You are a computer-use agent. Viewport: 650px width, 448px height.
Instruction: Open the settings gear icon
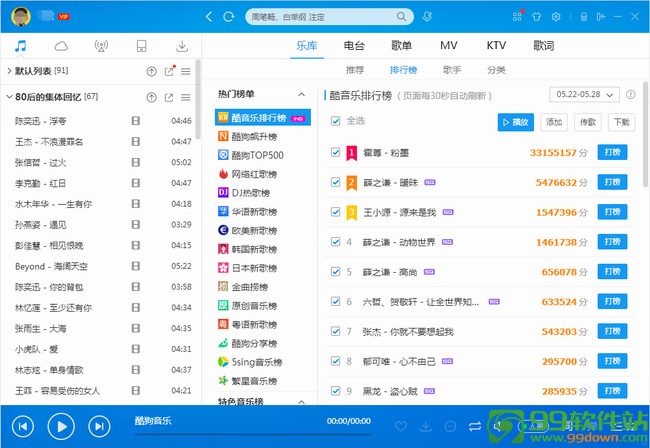556,17
